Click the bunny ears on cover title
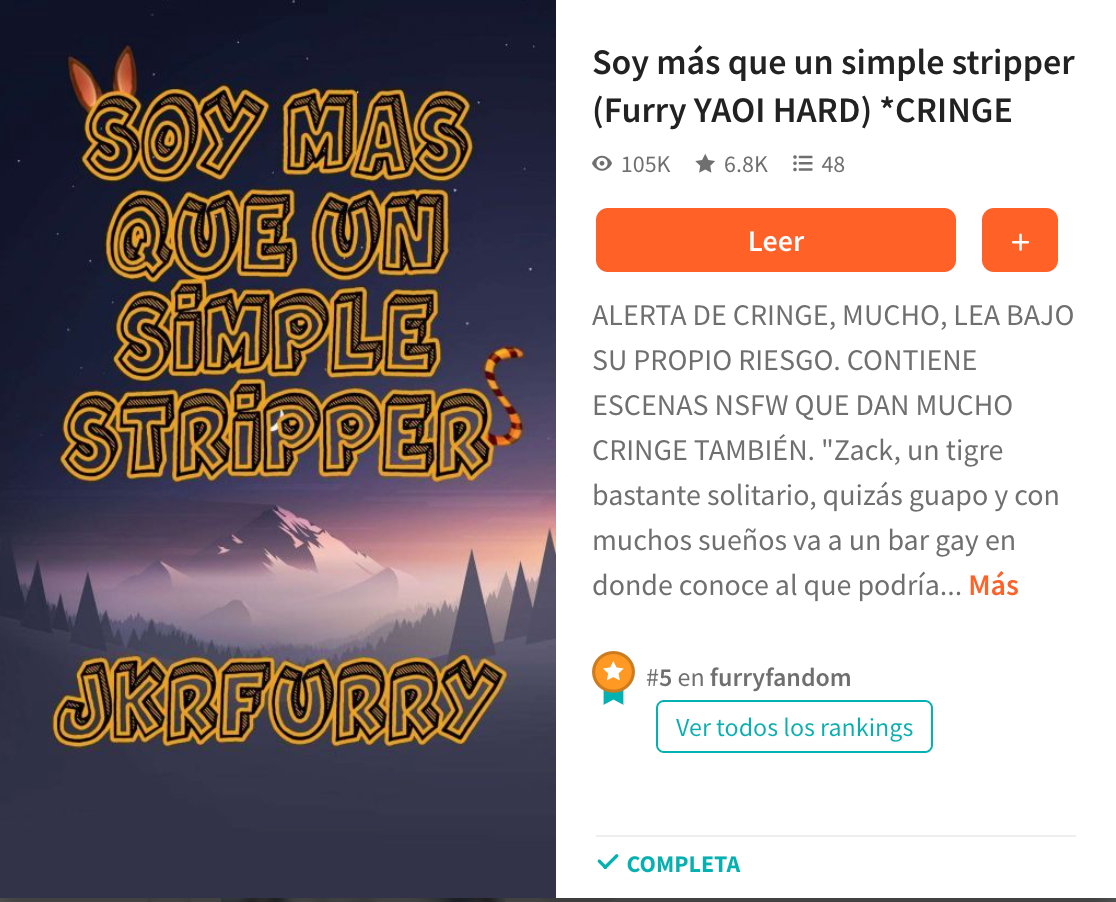 coord(102,78)
